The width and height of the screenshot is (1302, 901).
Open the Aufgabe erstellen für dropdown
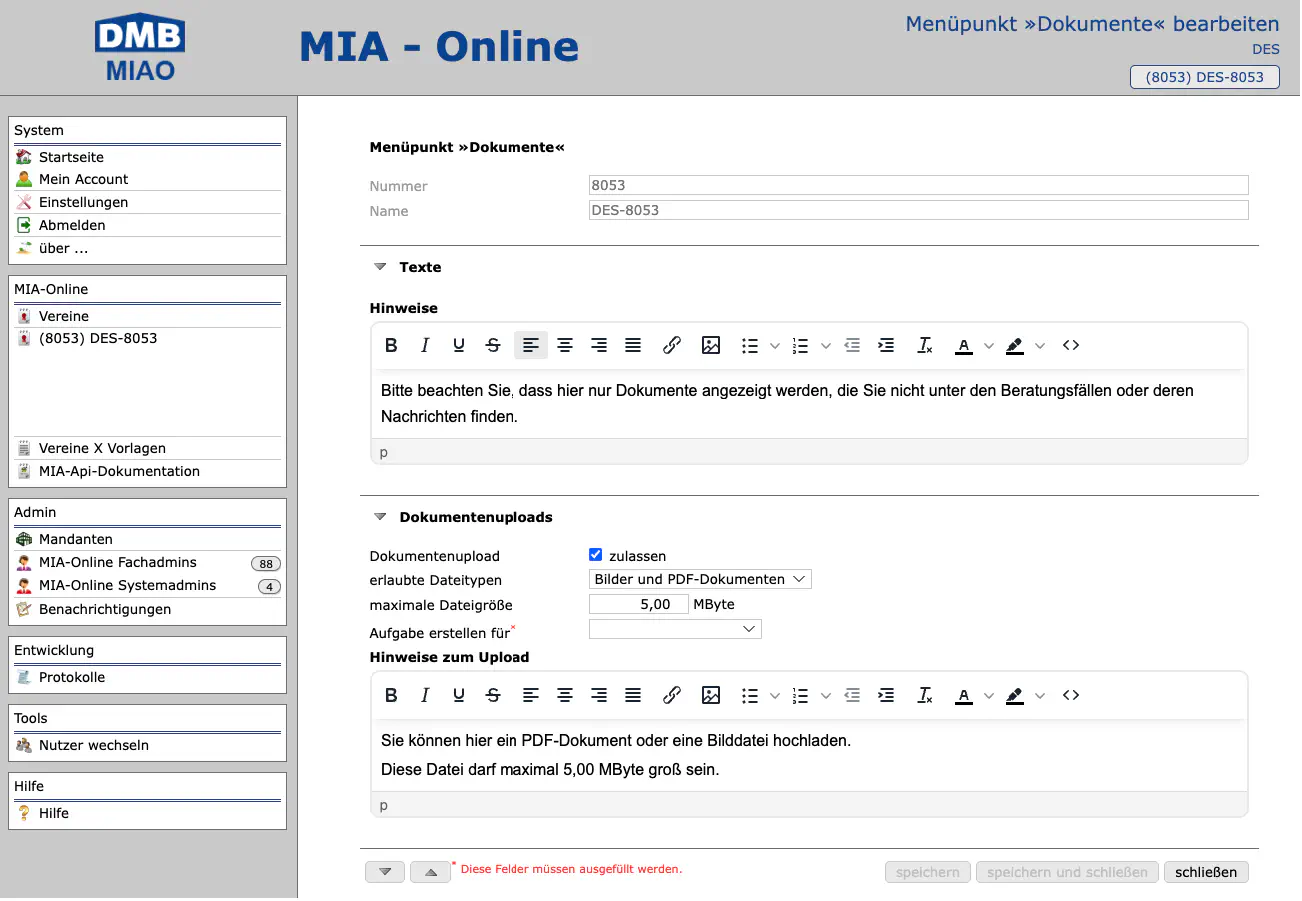[x=675, y=630]
